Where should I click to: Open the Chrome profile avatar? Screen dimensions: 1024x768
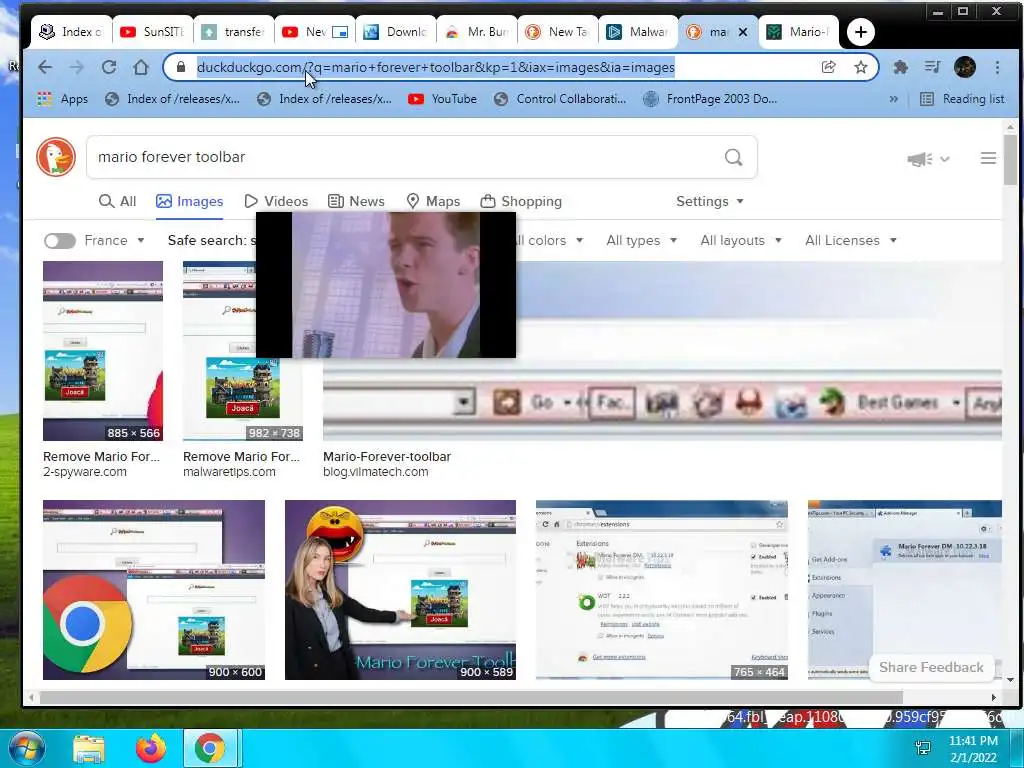pyautogui.click(x=965, y=67)
